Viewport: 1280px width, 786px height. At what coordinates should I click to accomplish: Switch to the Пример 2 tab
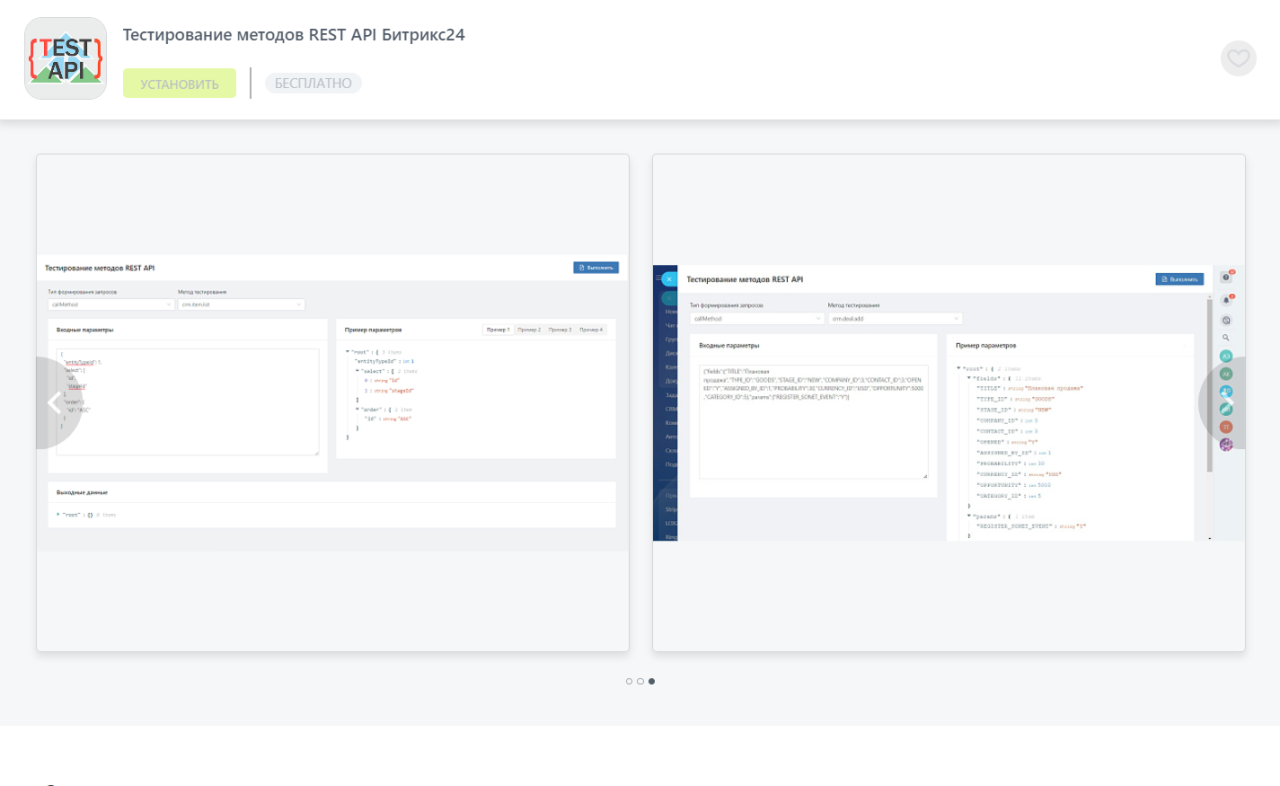coord(529,330)
